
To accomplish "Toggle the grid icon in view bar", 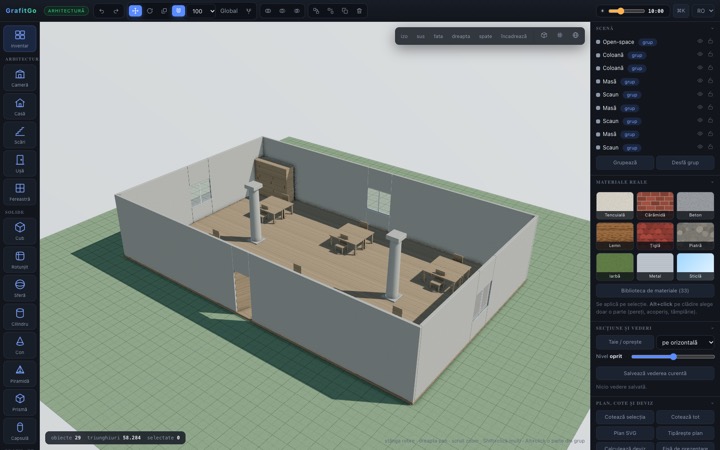I will (560, 35).
